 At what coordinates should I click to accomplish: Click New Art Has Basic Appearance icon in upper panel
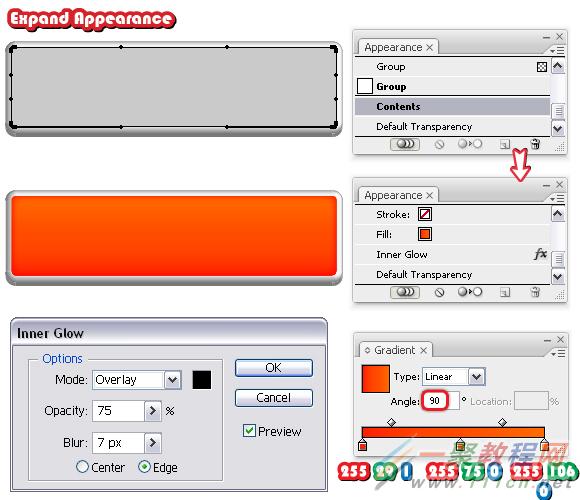[405, 144]
